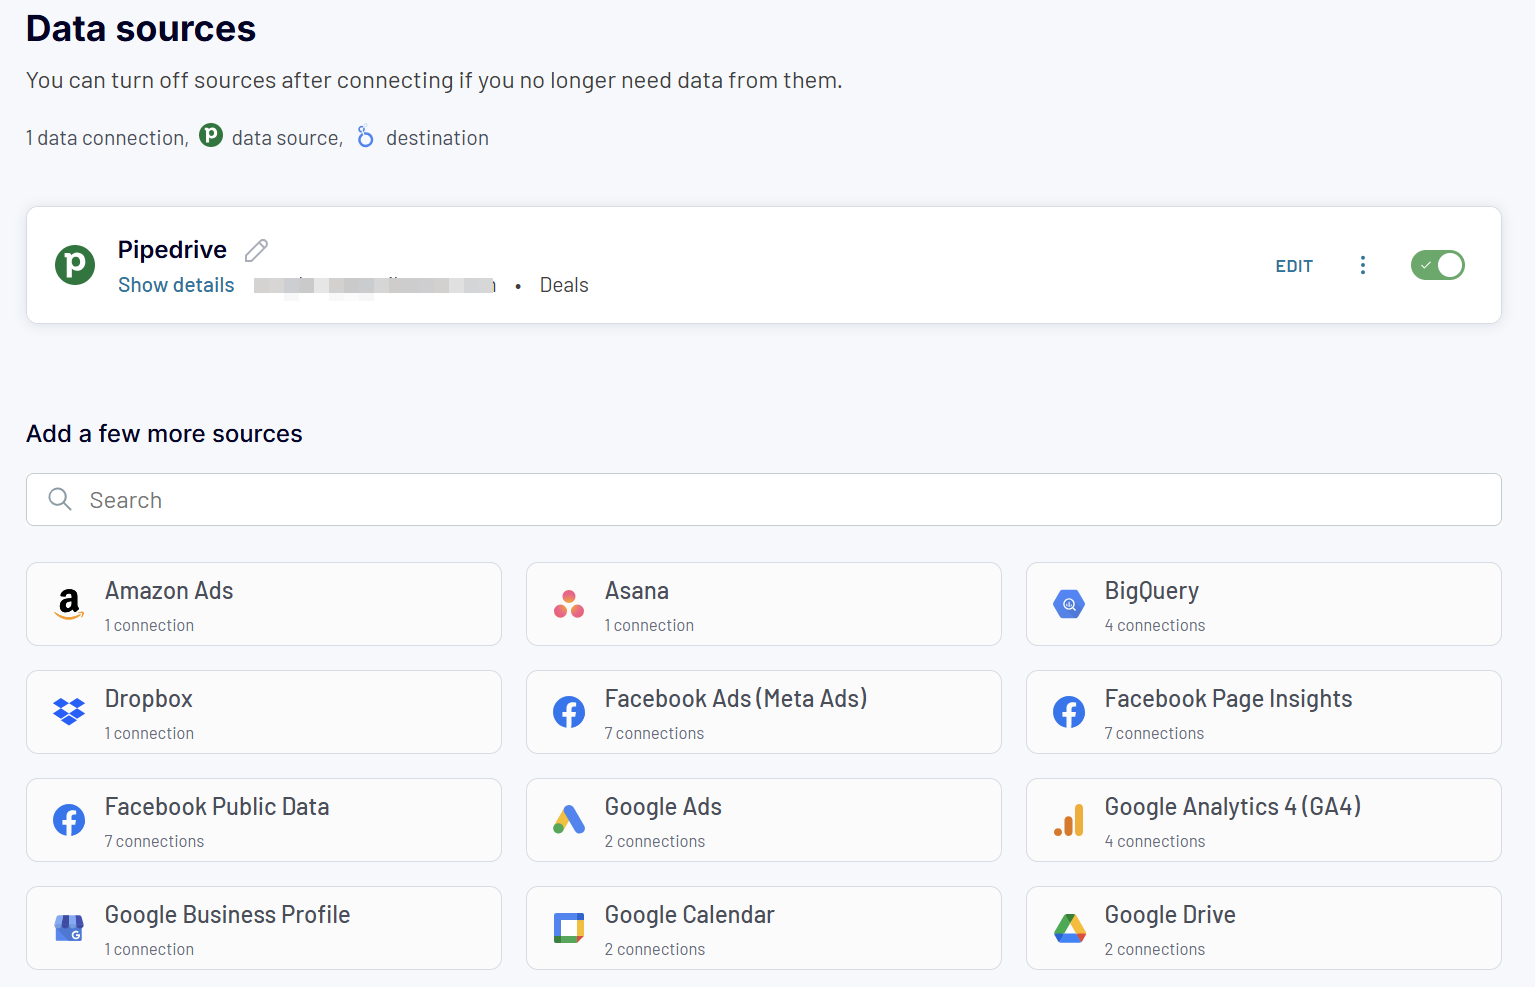Click the pencil icon to rename Pipedrive

[256, 249]
